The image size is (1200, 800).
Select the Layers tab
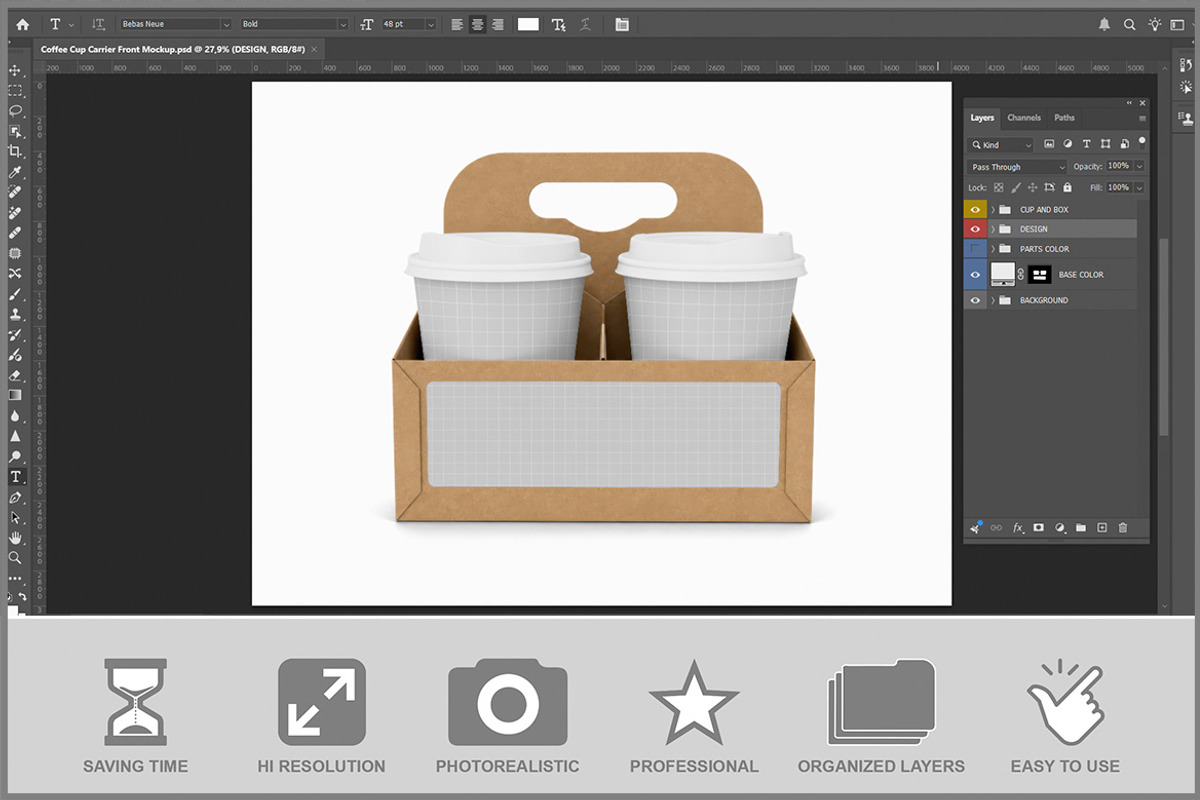point(983,118)
